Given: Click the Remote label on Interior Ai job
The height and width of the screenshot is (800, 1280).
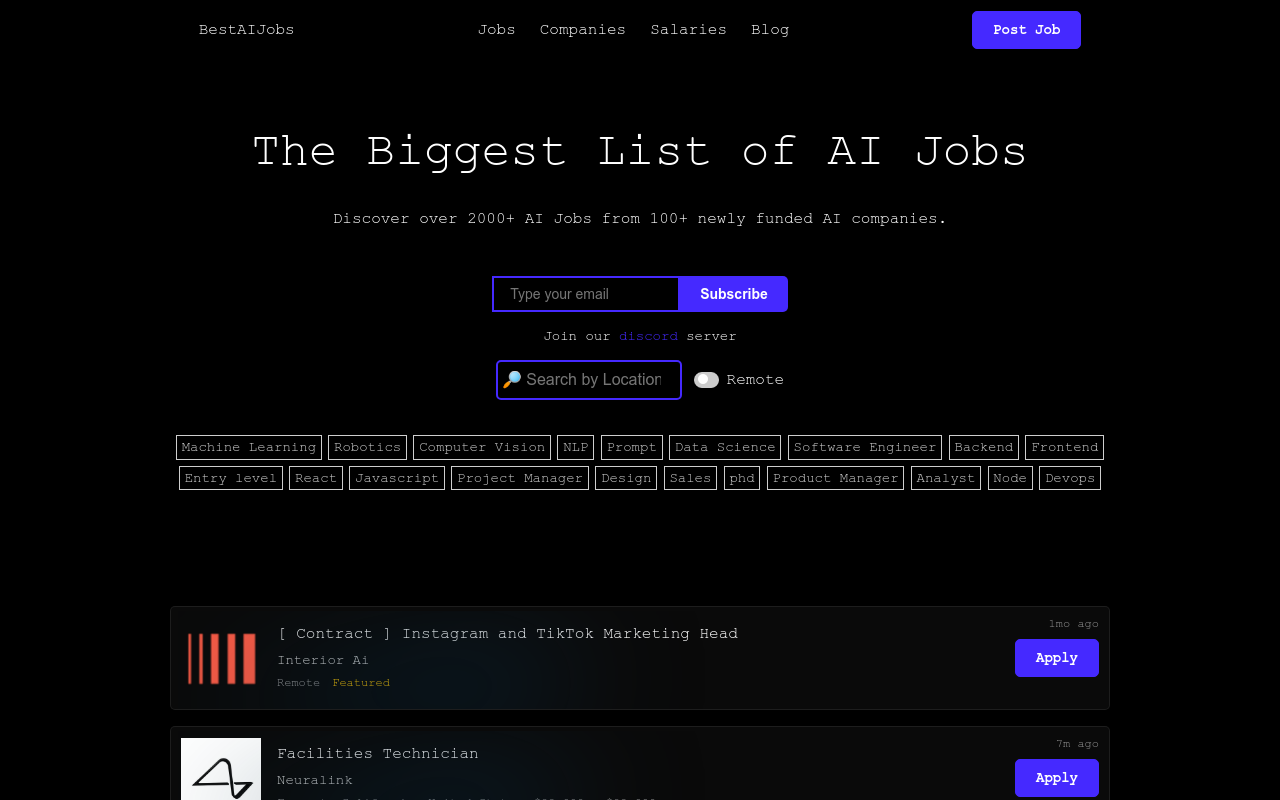Looking at the screenshot, I should [298, 683].
